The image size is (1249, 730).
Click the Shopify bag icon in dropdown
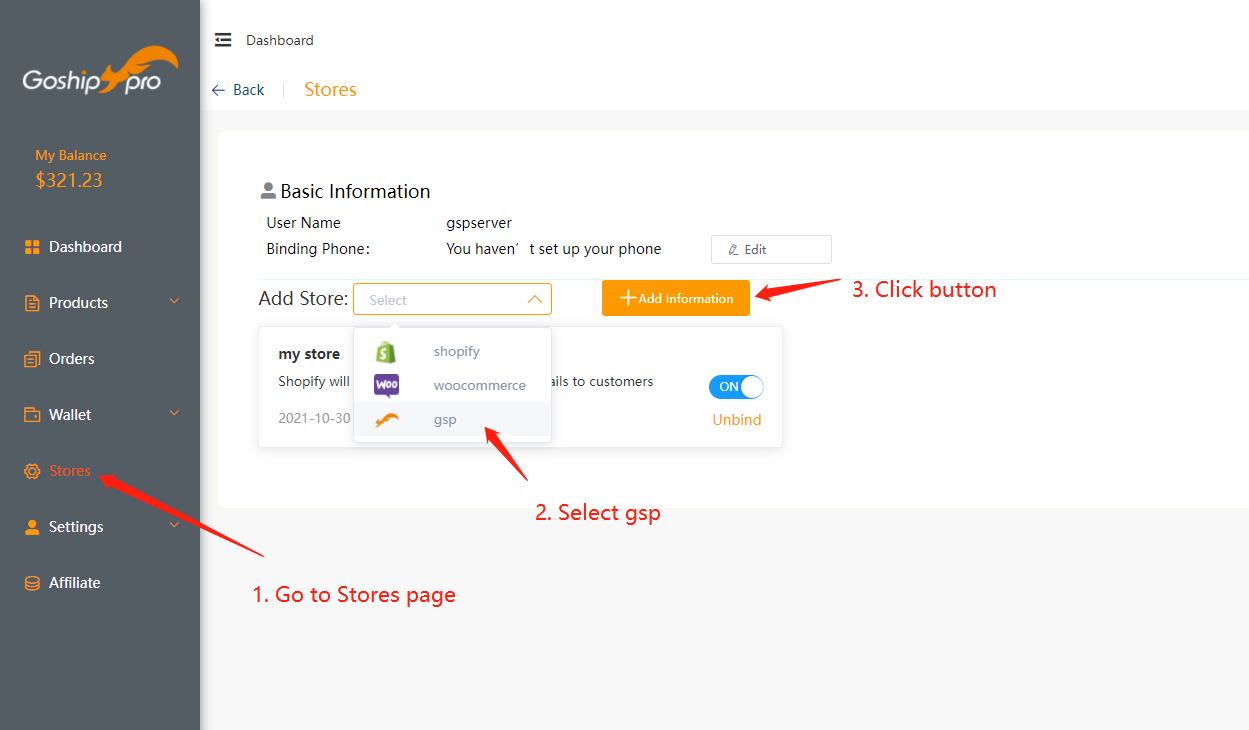point(386,352)
